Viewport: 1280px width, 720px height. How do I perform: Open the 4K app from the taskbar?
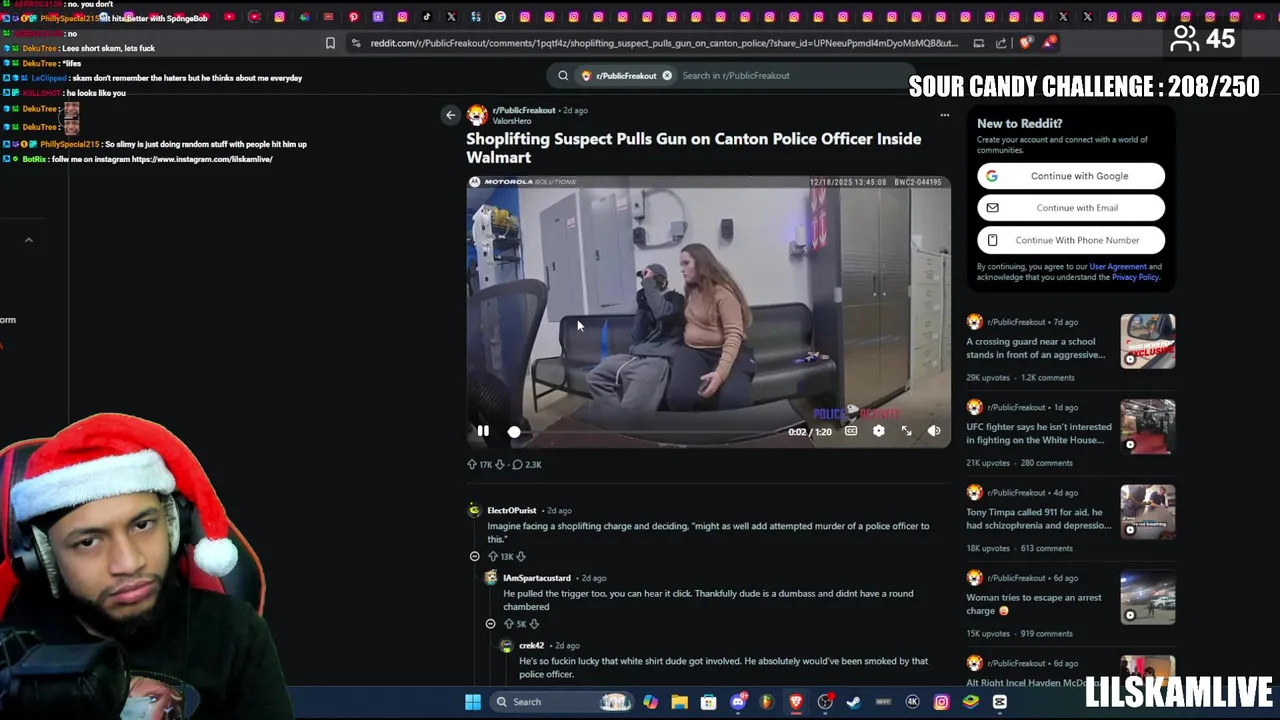pyautogui.click(x=912, y=702)
